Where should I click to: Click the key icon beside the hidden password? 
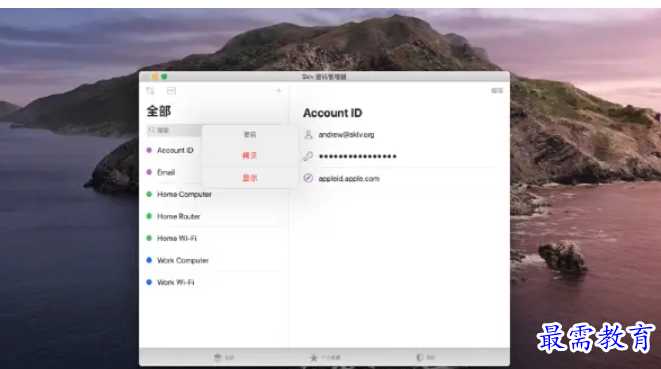tap(308, 156)
